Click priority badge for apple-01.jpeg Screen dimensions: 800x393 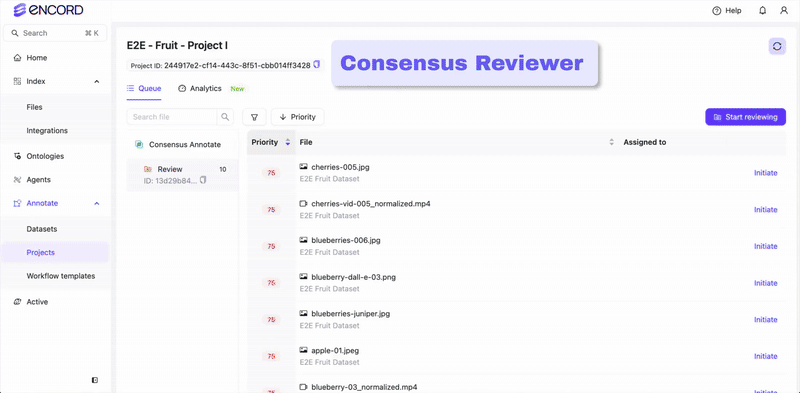[x=271, y=356]
